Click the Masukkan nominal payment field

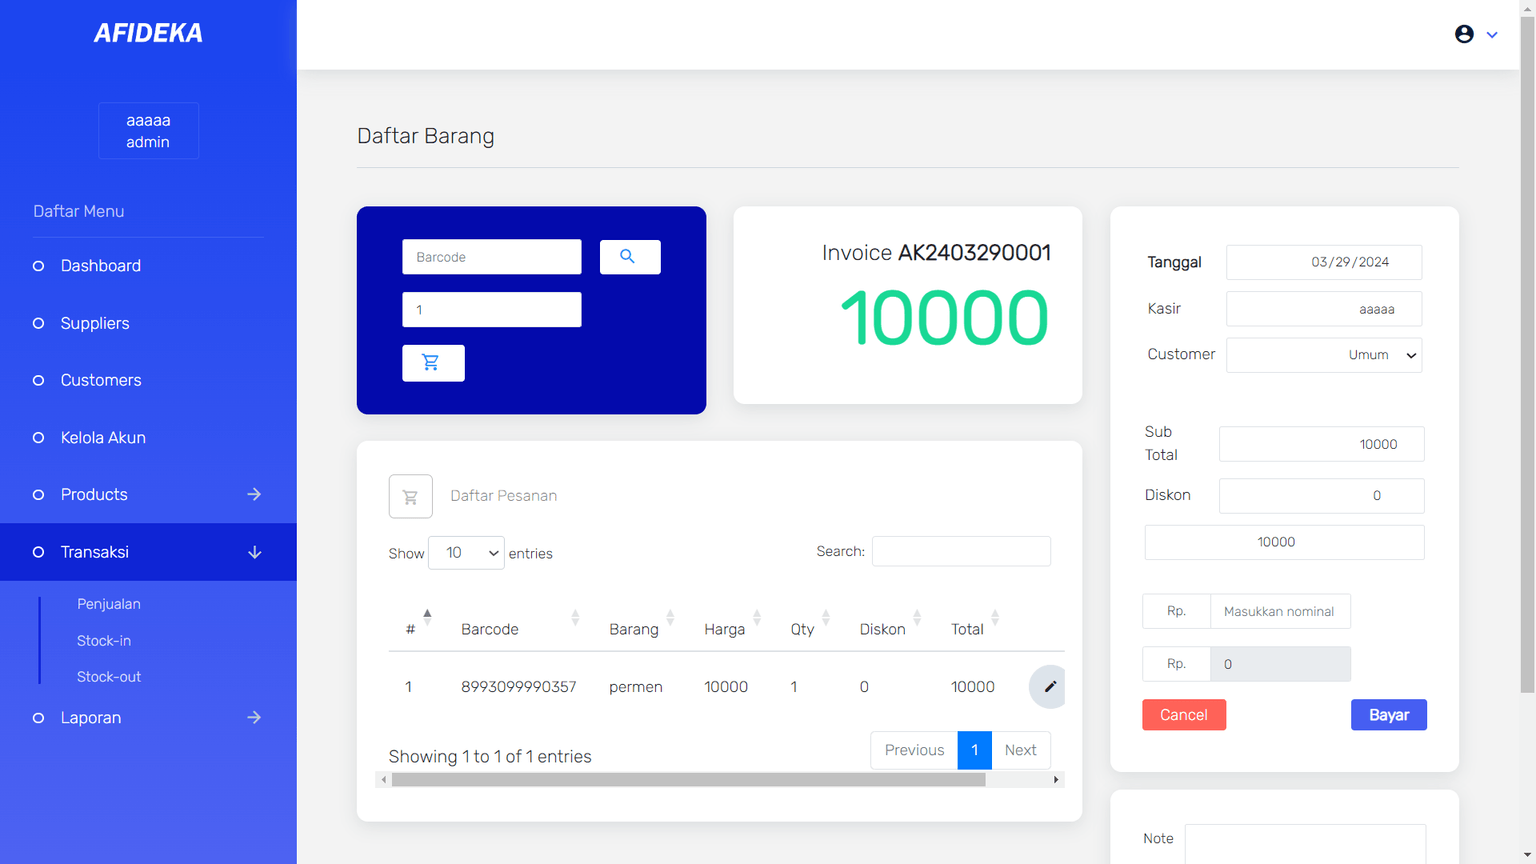click(1279, 611)
